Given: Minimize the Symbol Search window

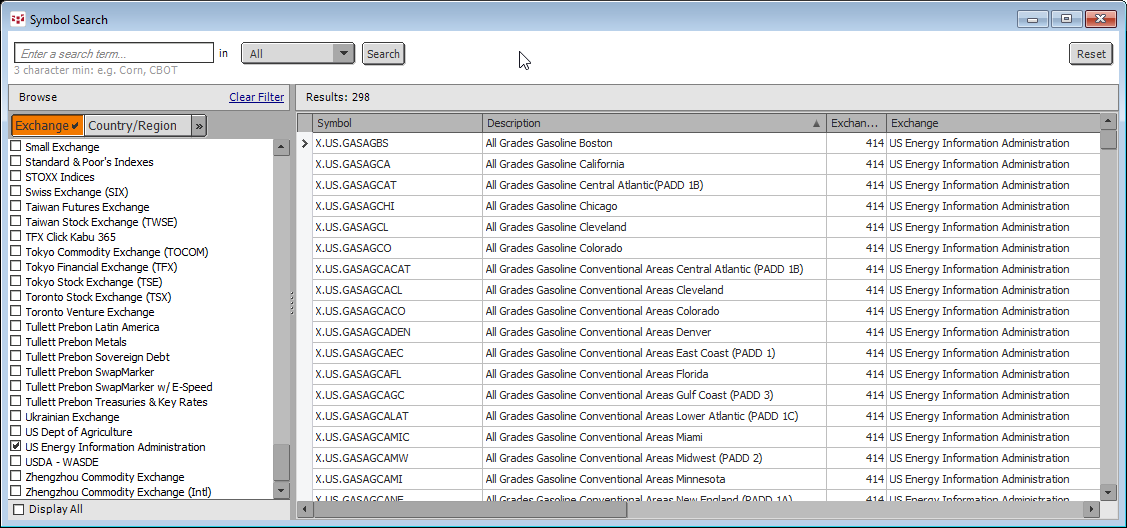Looking at the screenshot, I should tap(1032, 19).
